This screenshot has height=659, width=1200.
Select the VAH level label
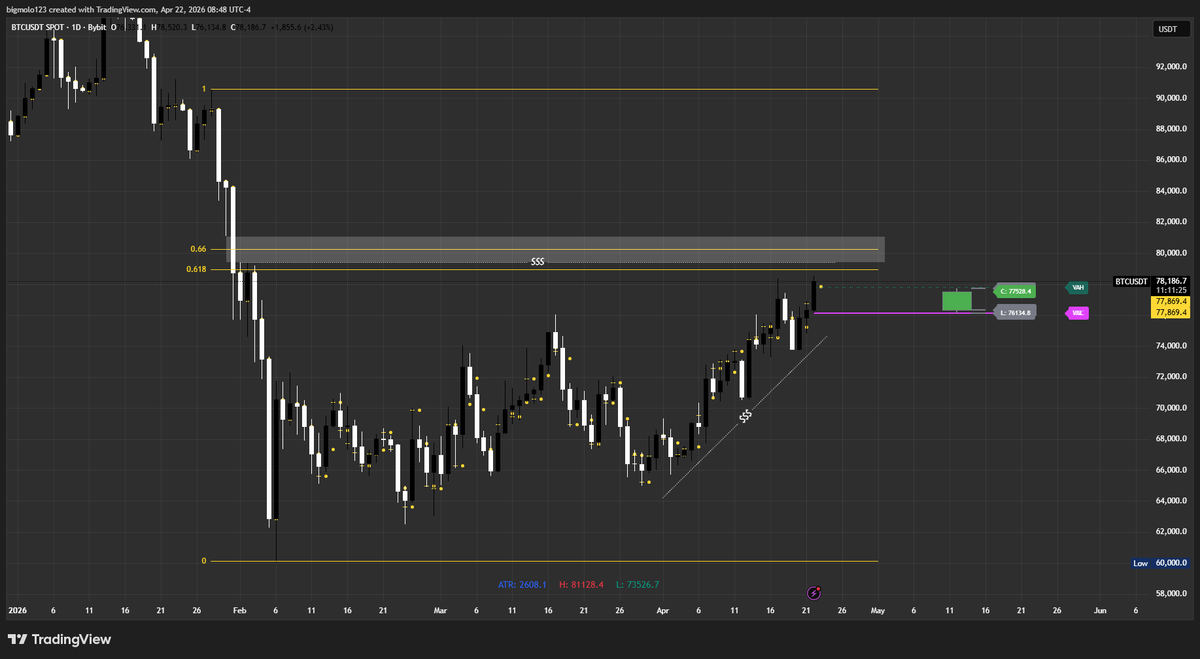click(x=1078, y=287)
